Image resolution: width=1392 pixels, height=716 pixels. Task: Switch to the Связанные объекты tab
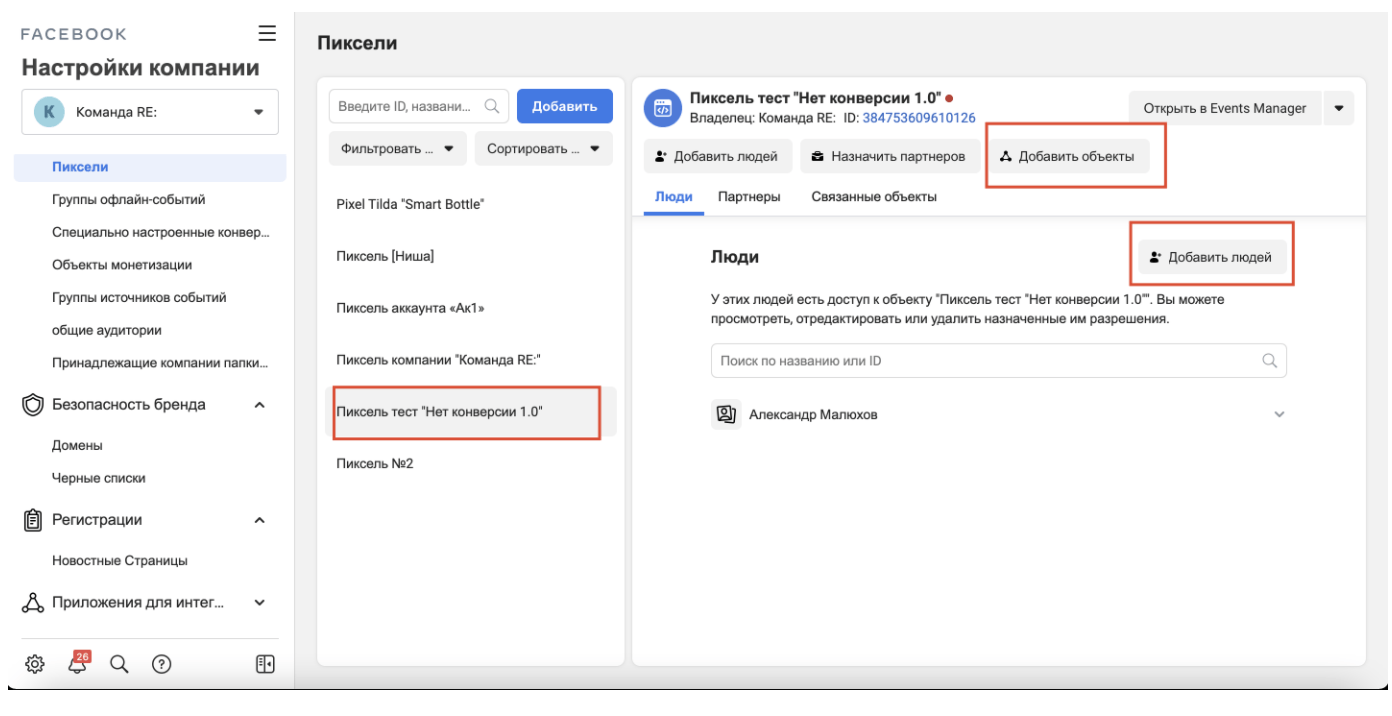pyautogui.click(x=874, y=197)
